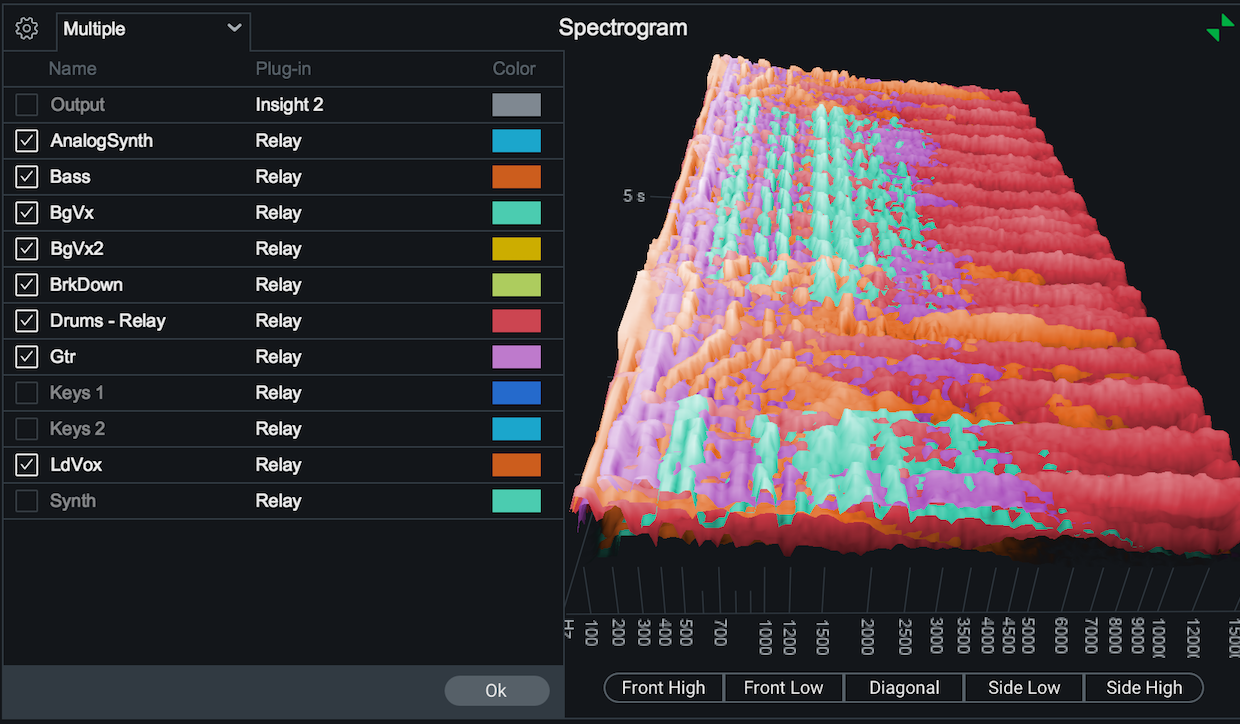Uncheck the BgVx2 checkbox
The width and height of the screenshot is (1240, 724).
click(x=27, y=249)
